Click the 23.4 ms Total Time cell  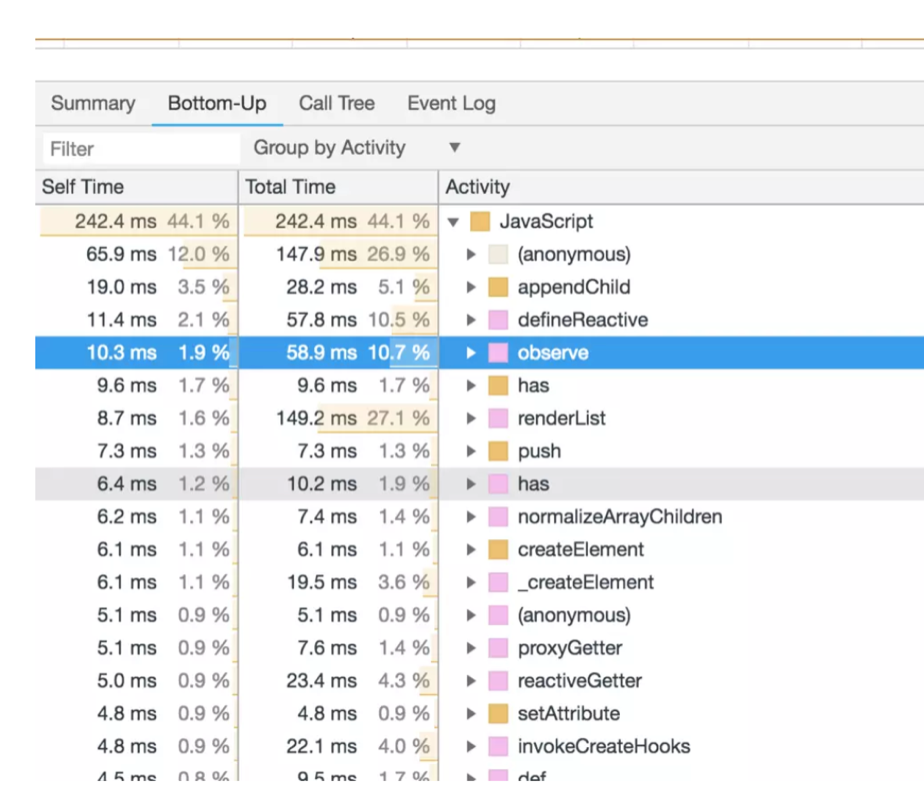(338, 681)
